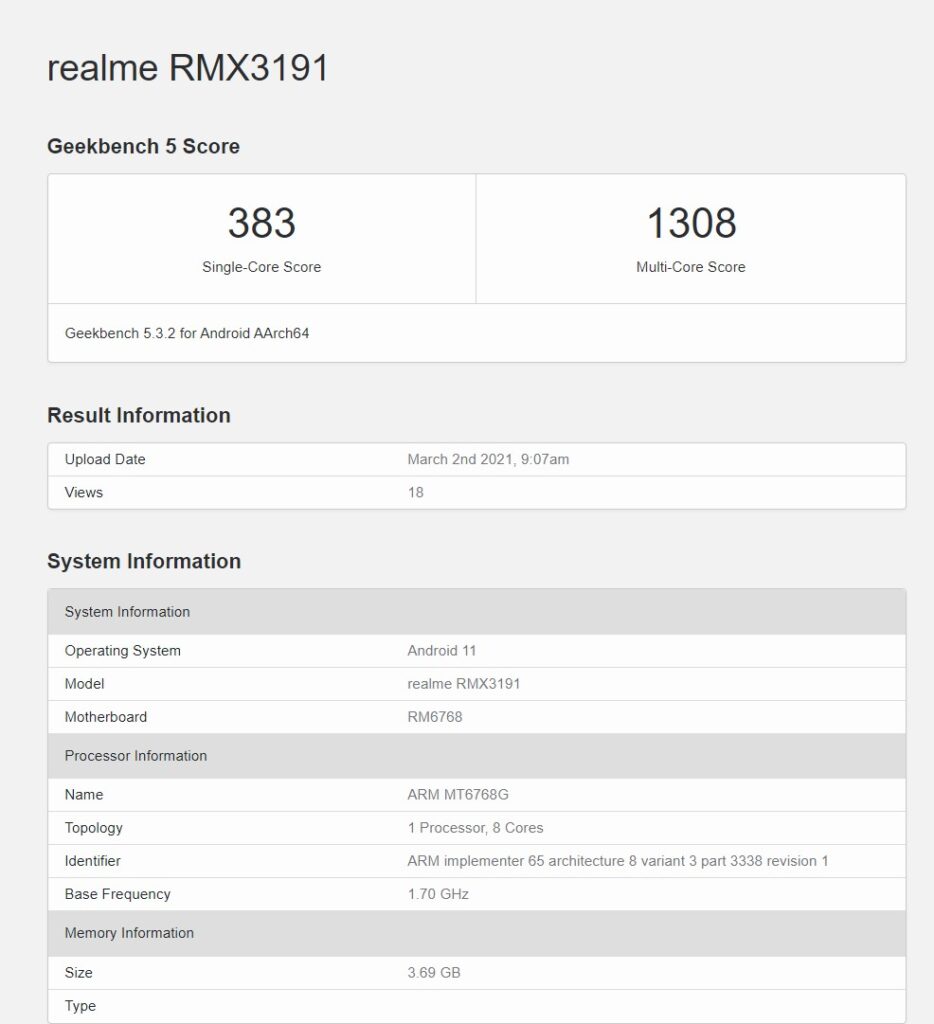Select the Single-Core Score value 383
The height and width of the screenshot is (1024, 934).
click(x=260, y=223)
